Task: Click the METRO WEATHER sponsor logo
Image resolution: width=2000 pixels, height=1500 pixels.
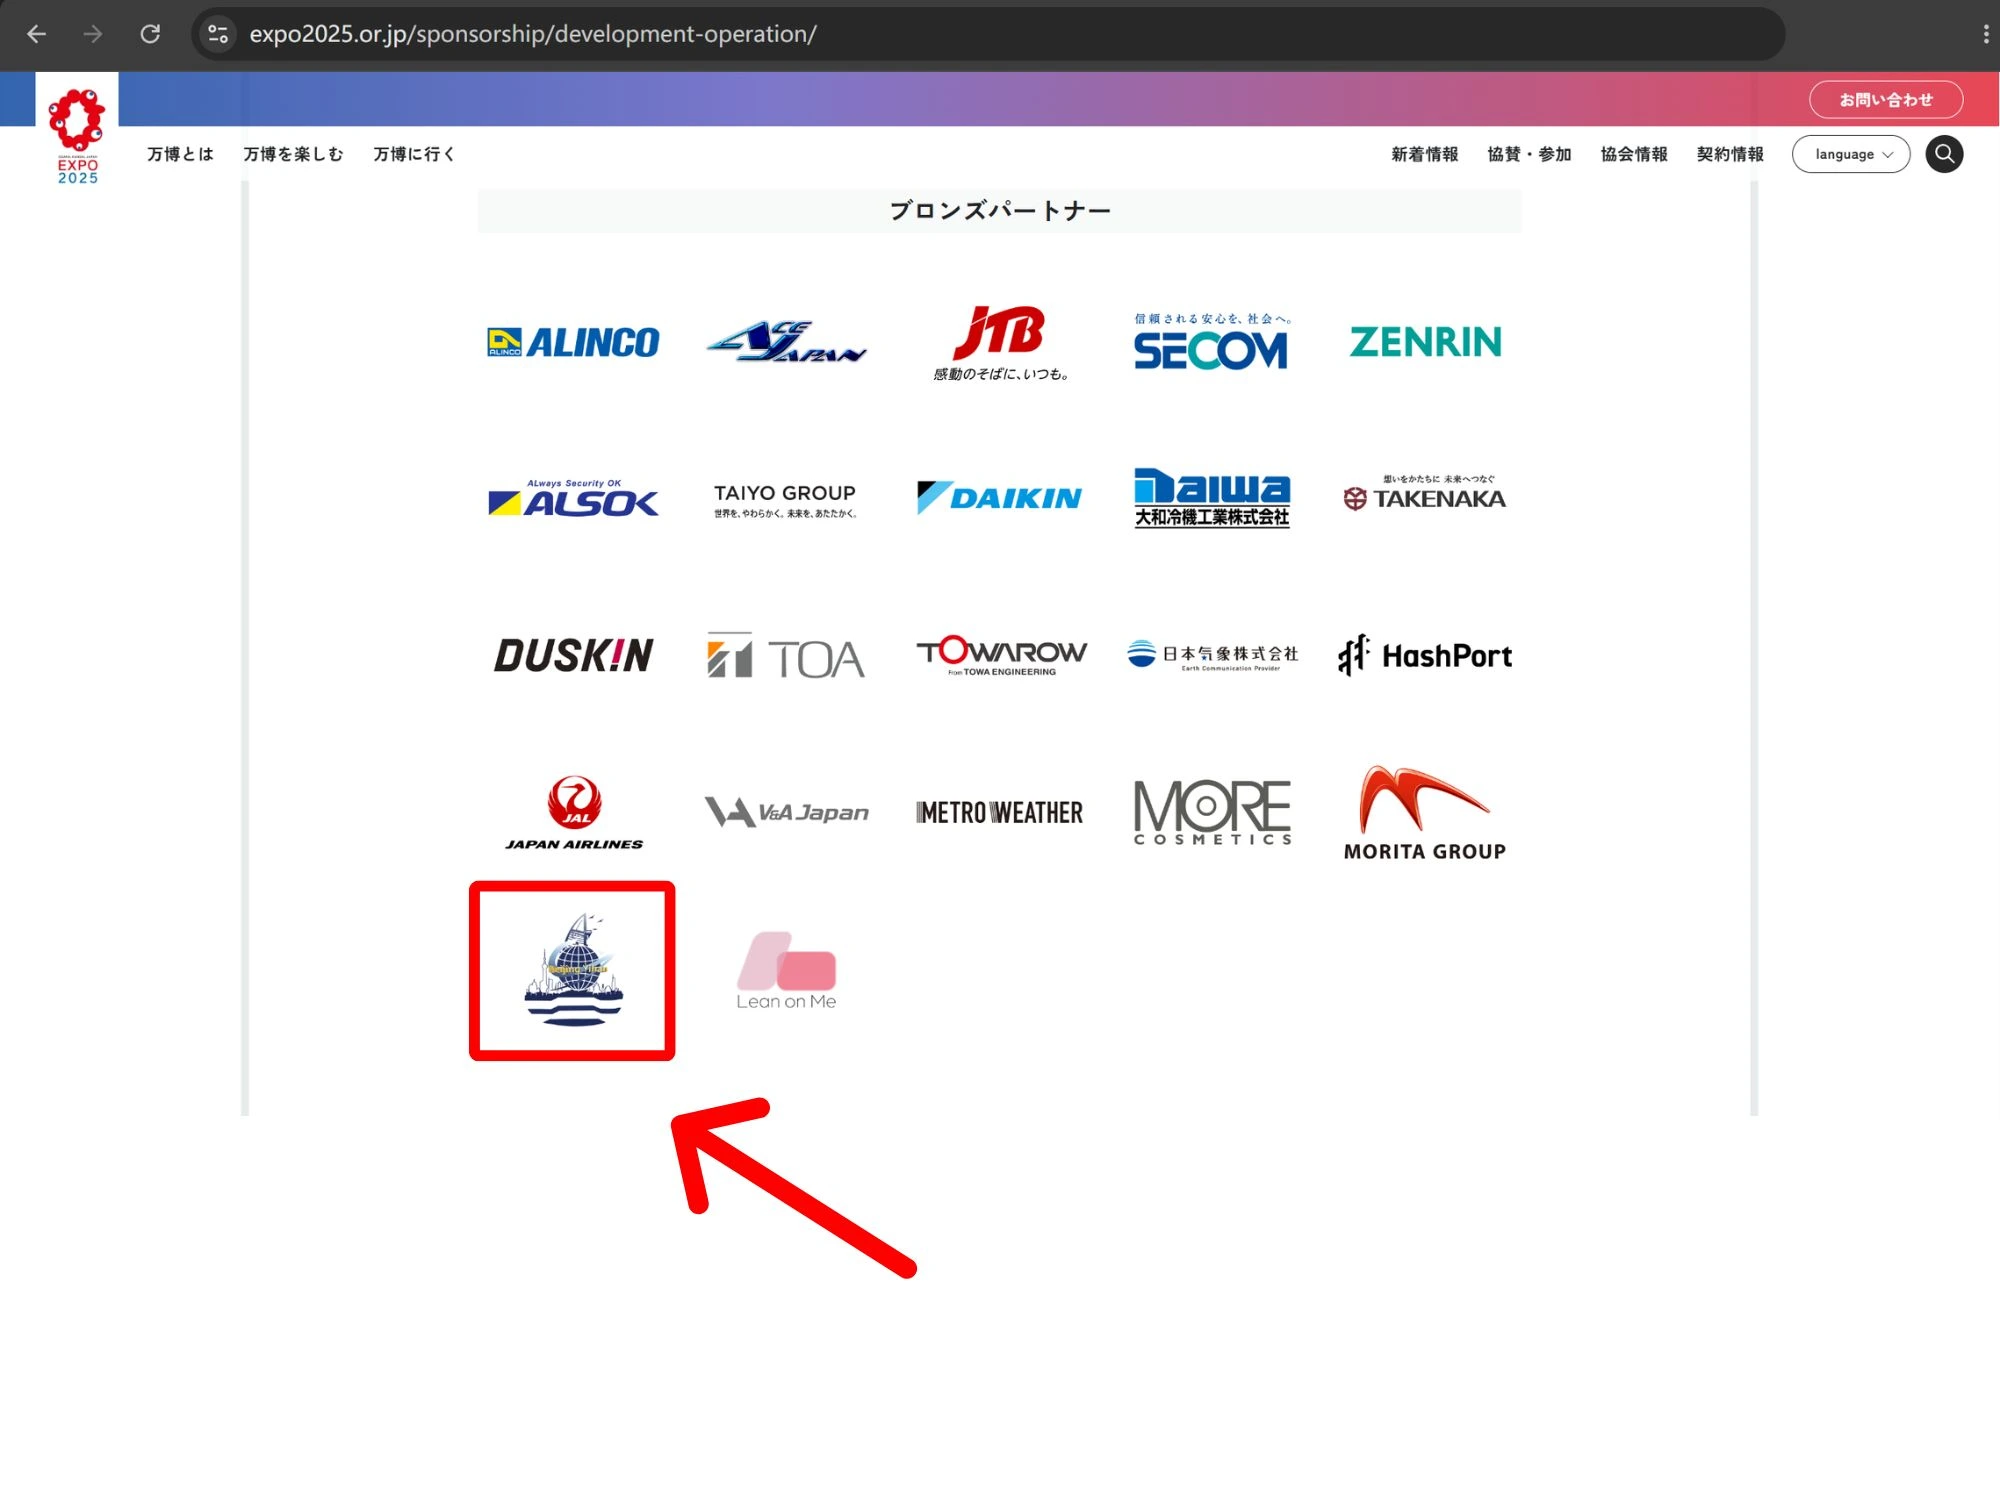Action: [x=1000, y=812]
